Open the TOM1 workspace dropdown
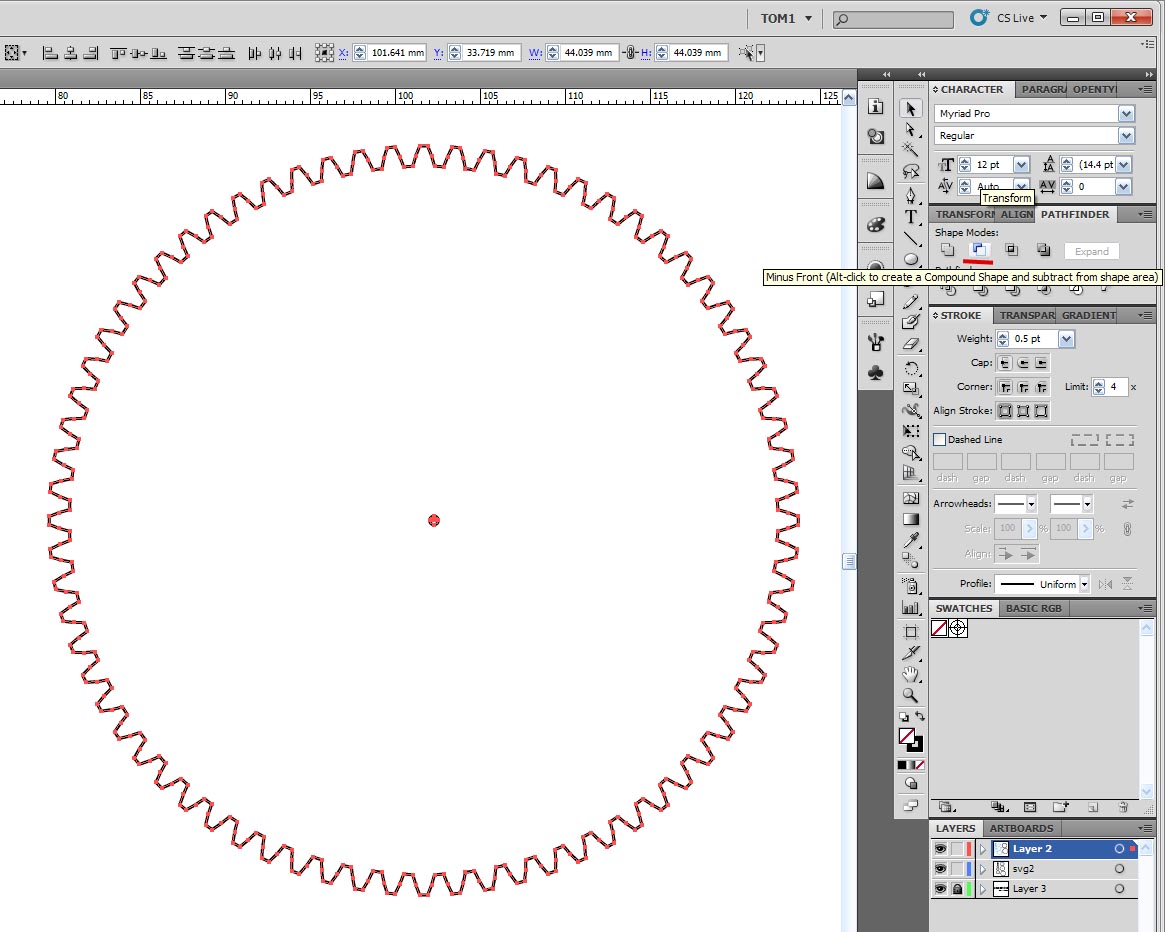 786,19
